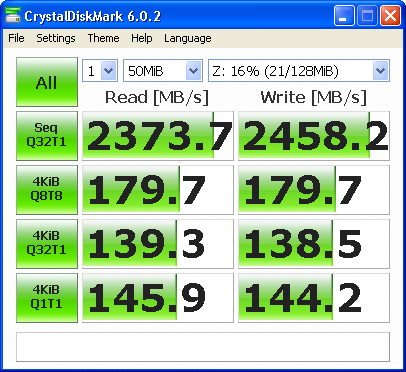Expand the test count dropdown showing 1
Screen dimensions: 406x372
(109, 71)
